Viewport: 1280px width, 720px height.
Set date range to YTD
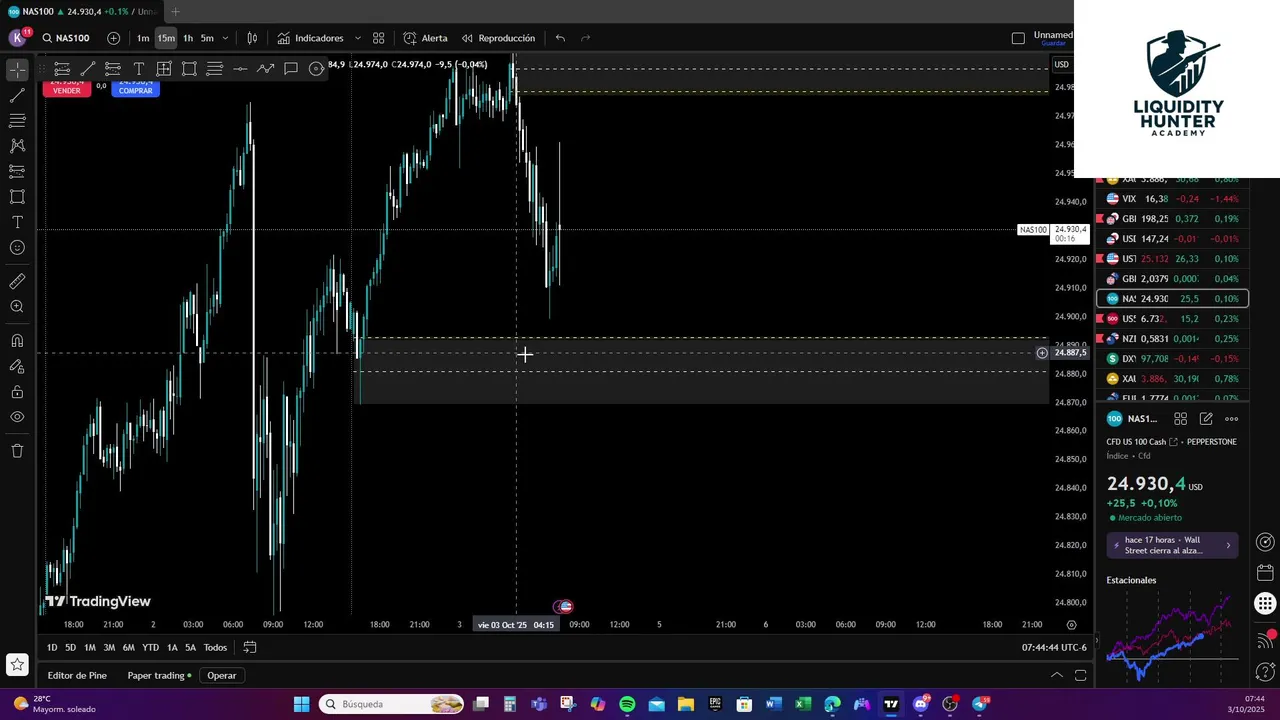(x=150, y=647)
